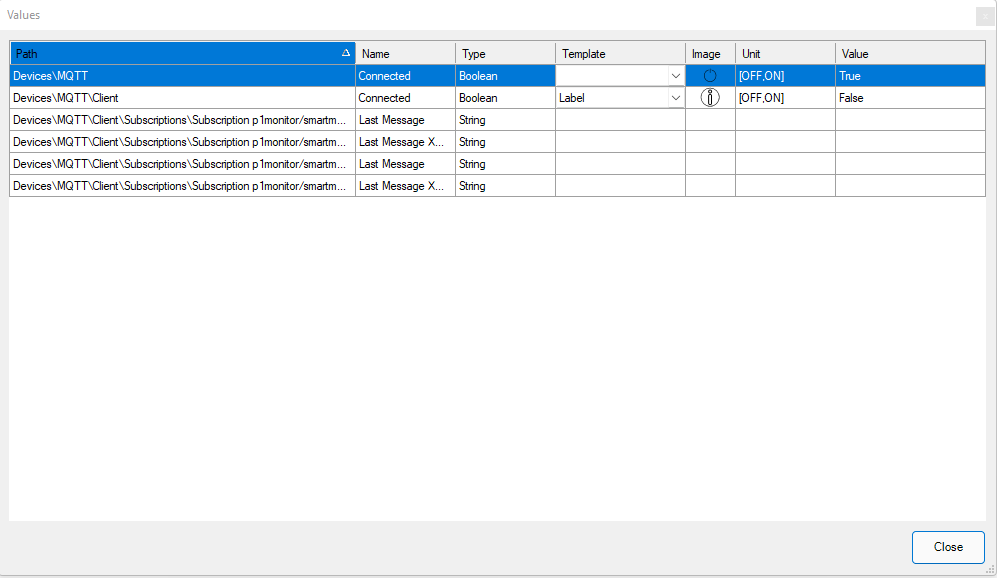997x578 pixels.
Task: Click the Value column header
Action: (910, 54)
